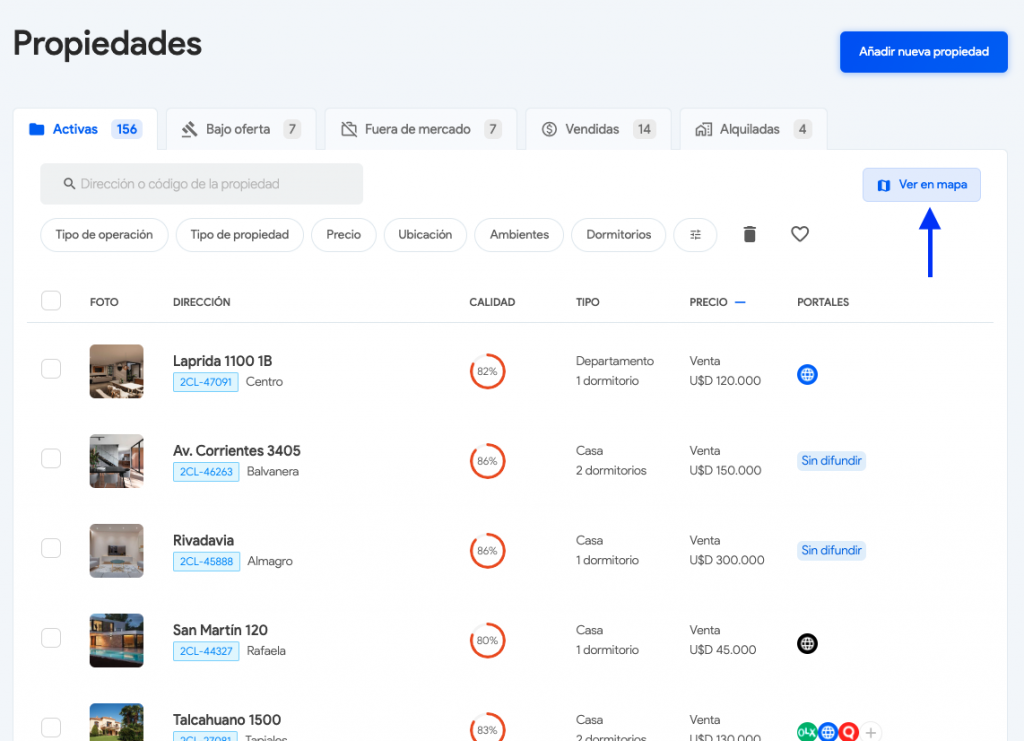Open the advanced filters sliders icon
Viewport: 1024px width, 741px height.
click(695, 234)
